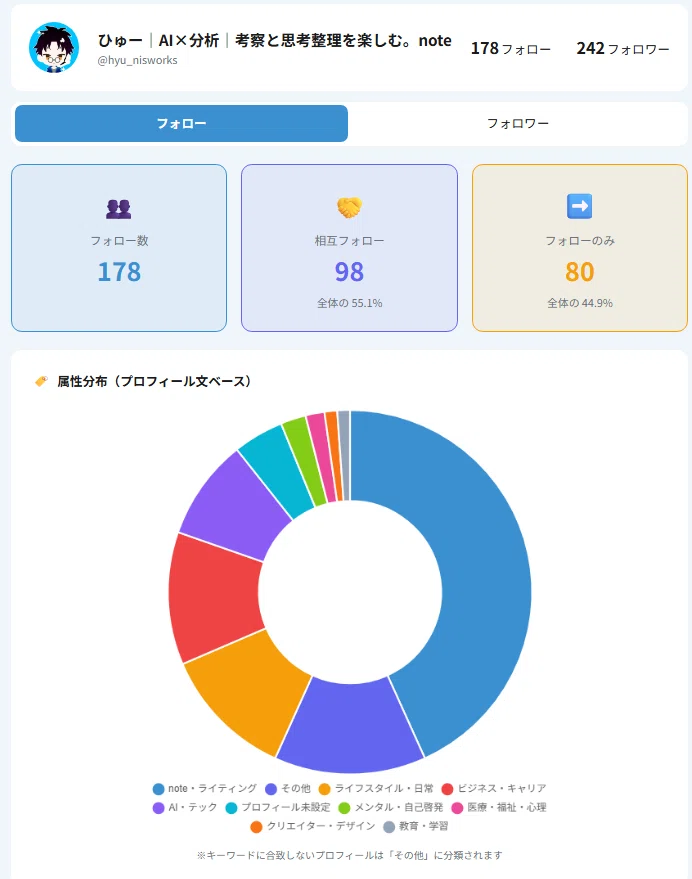The image size is (692, 879).
Task: Toggle その他 legend indigo swatch
Action: [271, 789]
